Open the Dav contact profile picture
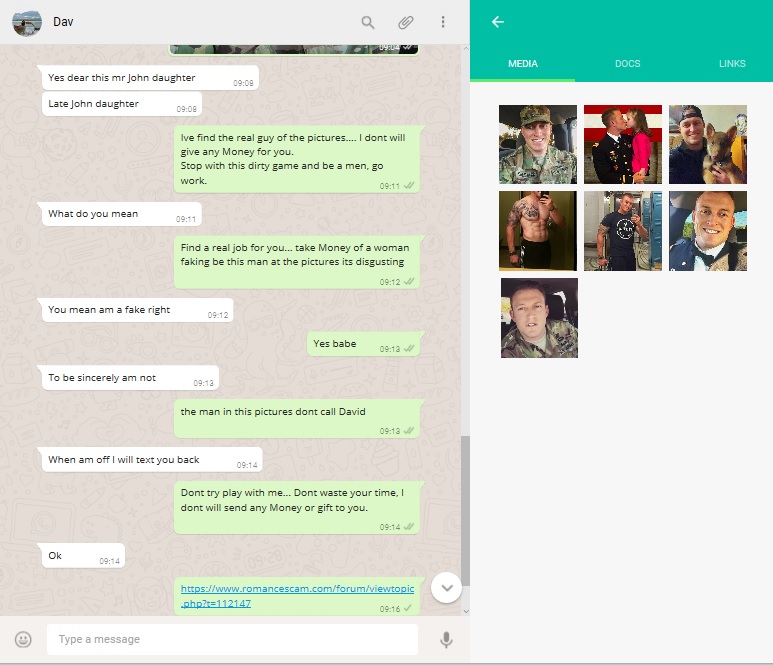 click(x=27, y=23)
